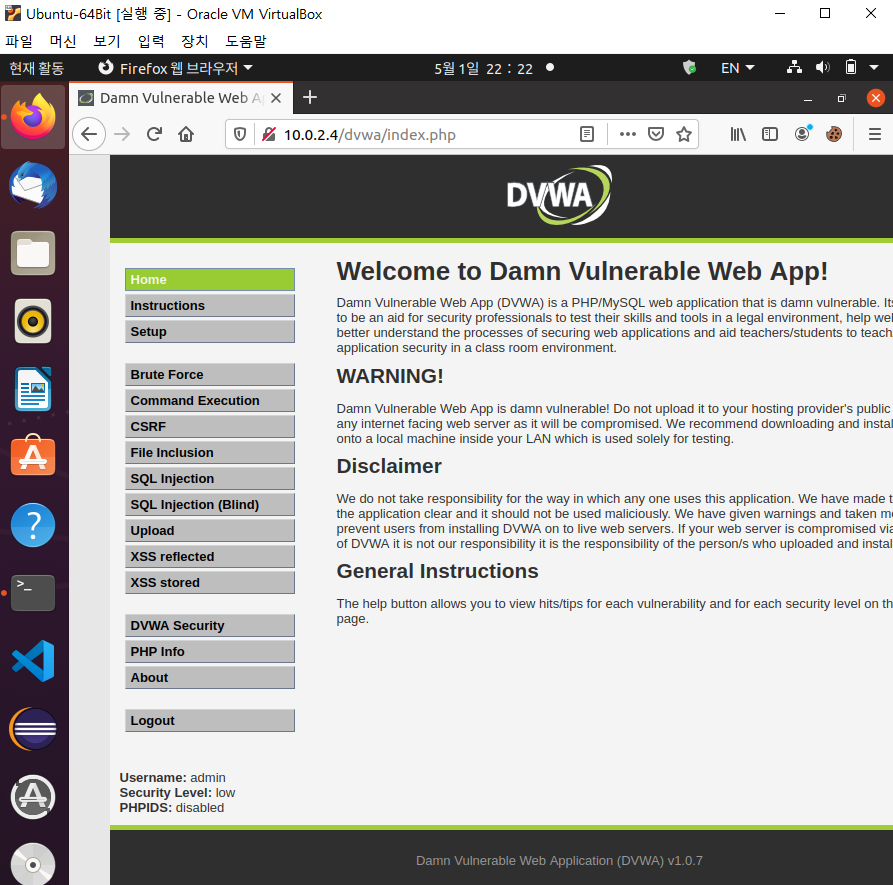Toggle reader view icon in address bar

tap(587, 134)
